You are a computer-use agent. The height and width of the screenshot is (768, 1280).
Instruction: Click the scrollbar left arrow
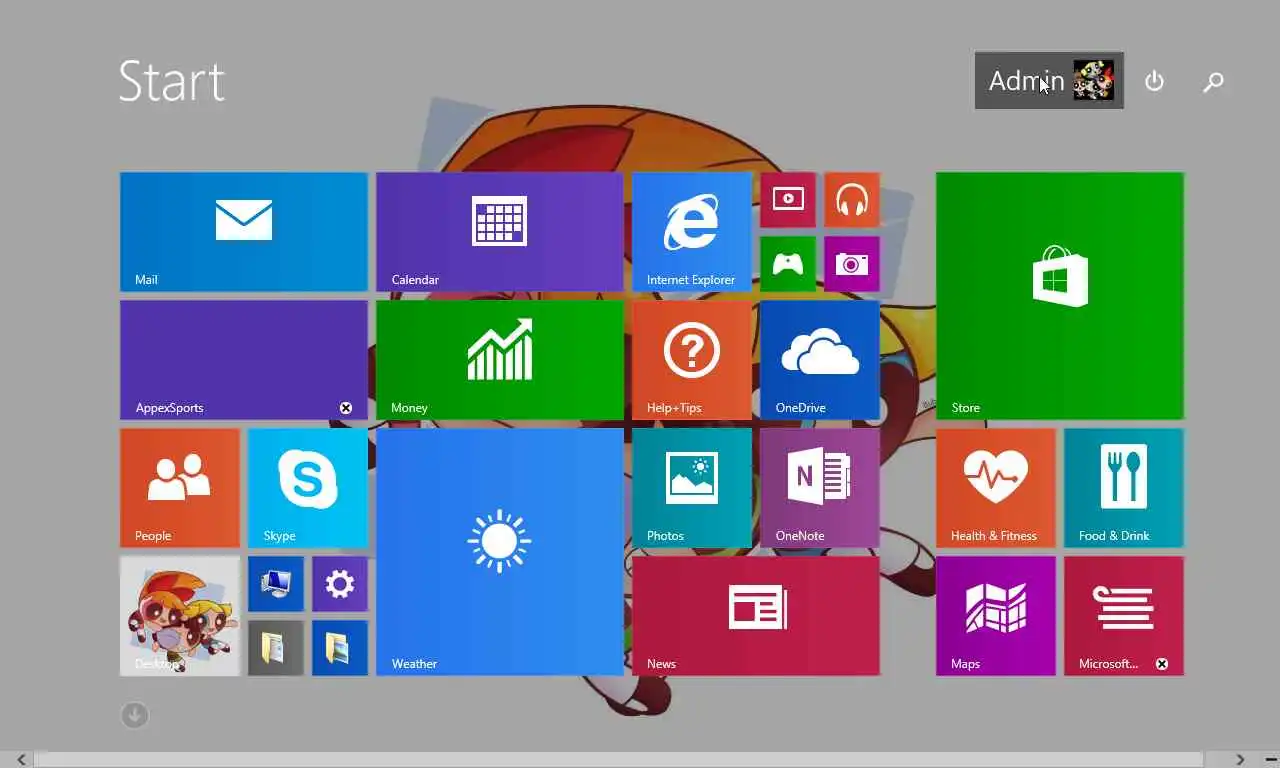coord(21,760)
